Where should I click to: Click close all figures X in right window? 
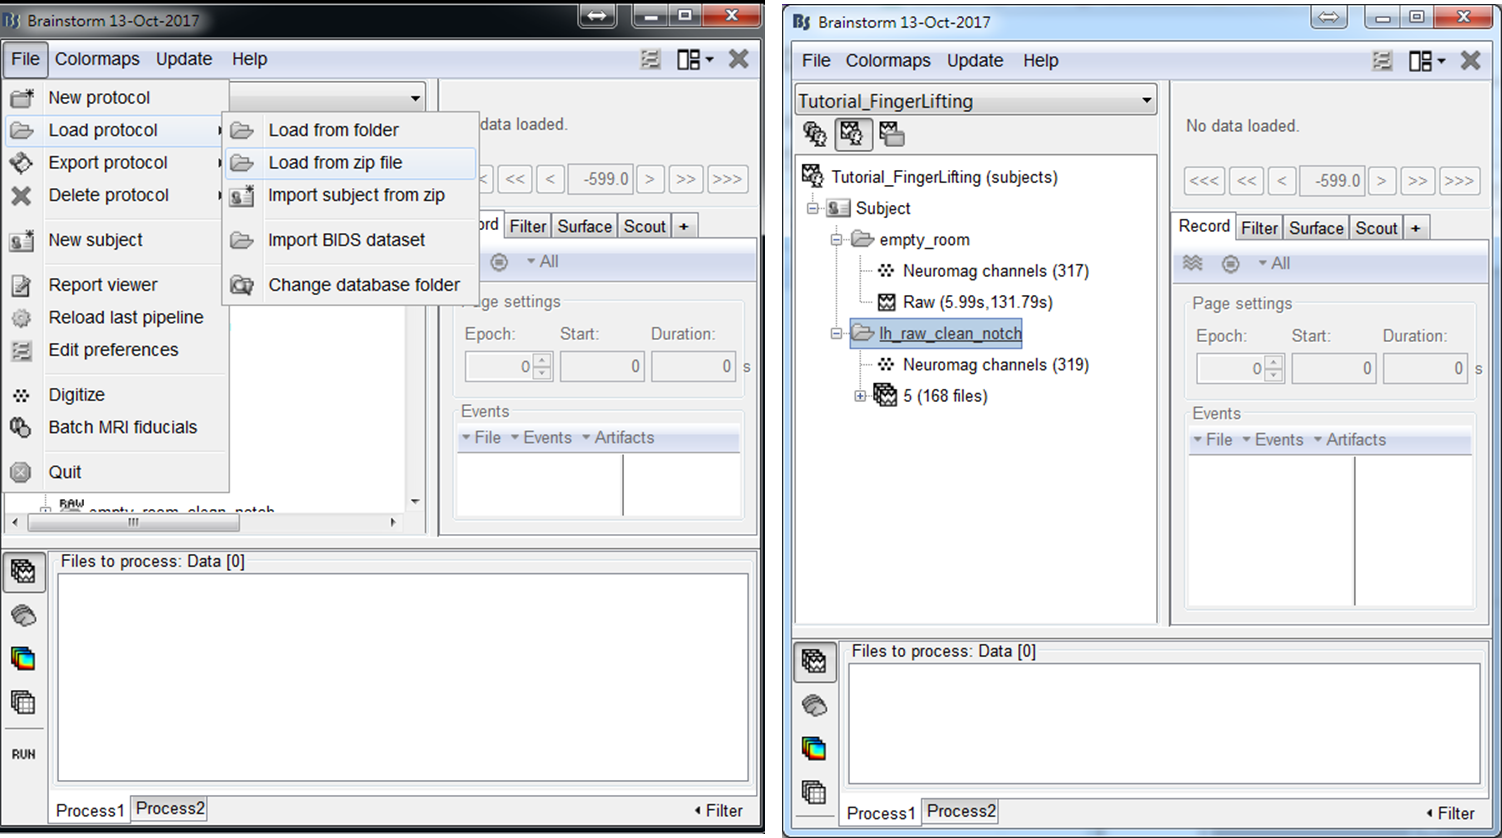pos(1470,60)
